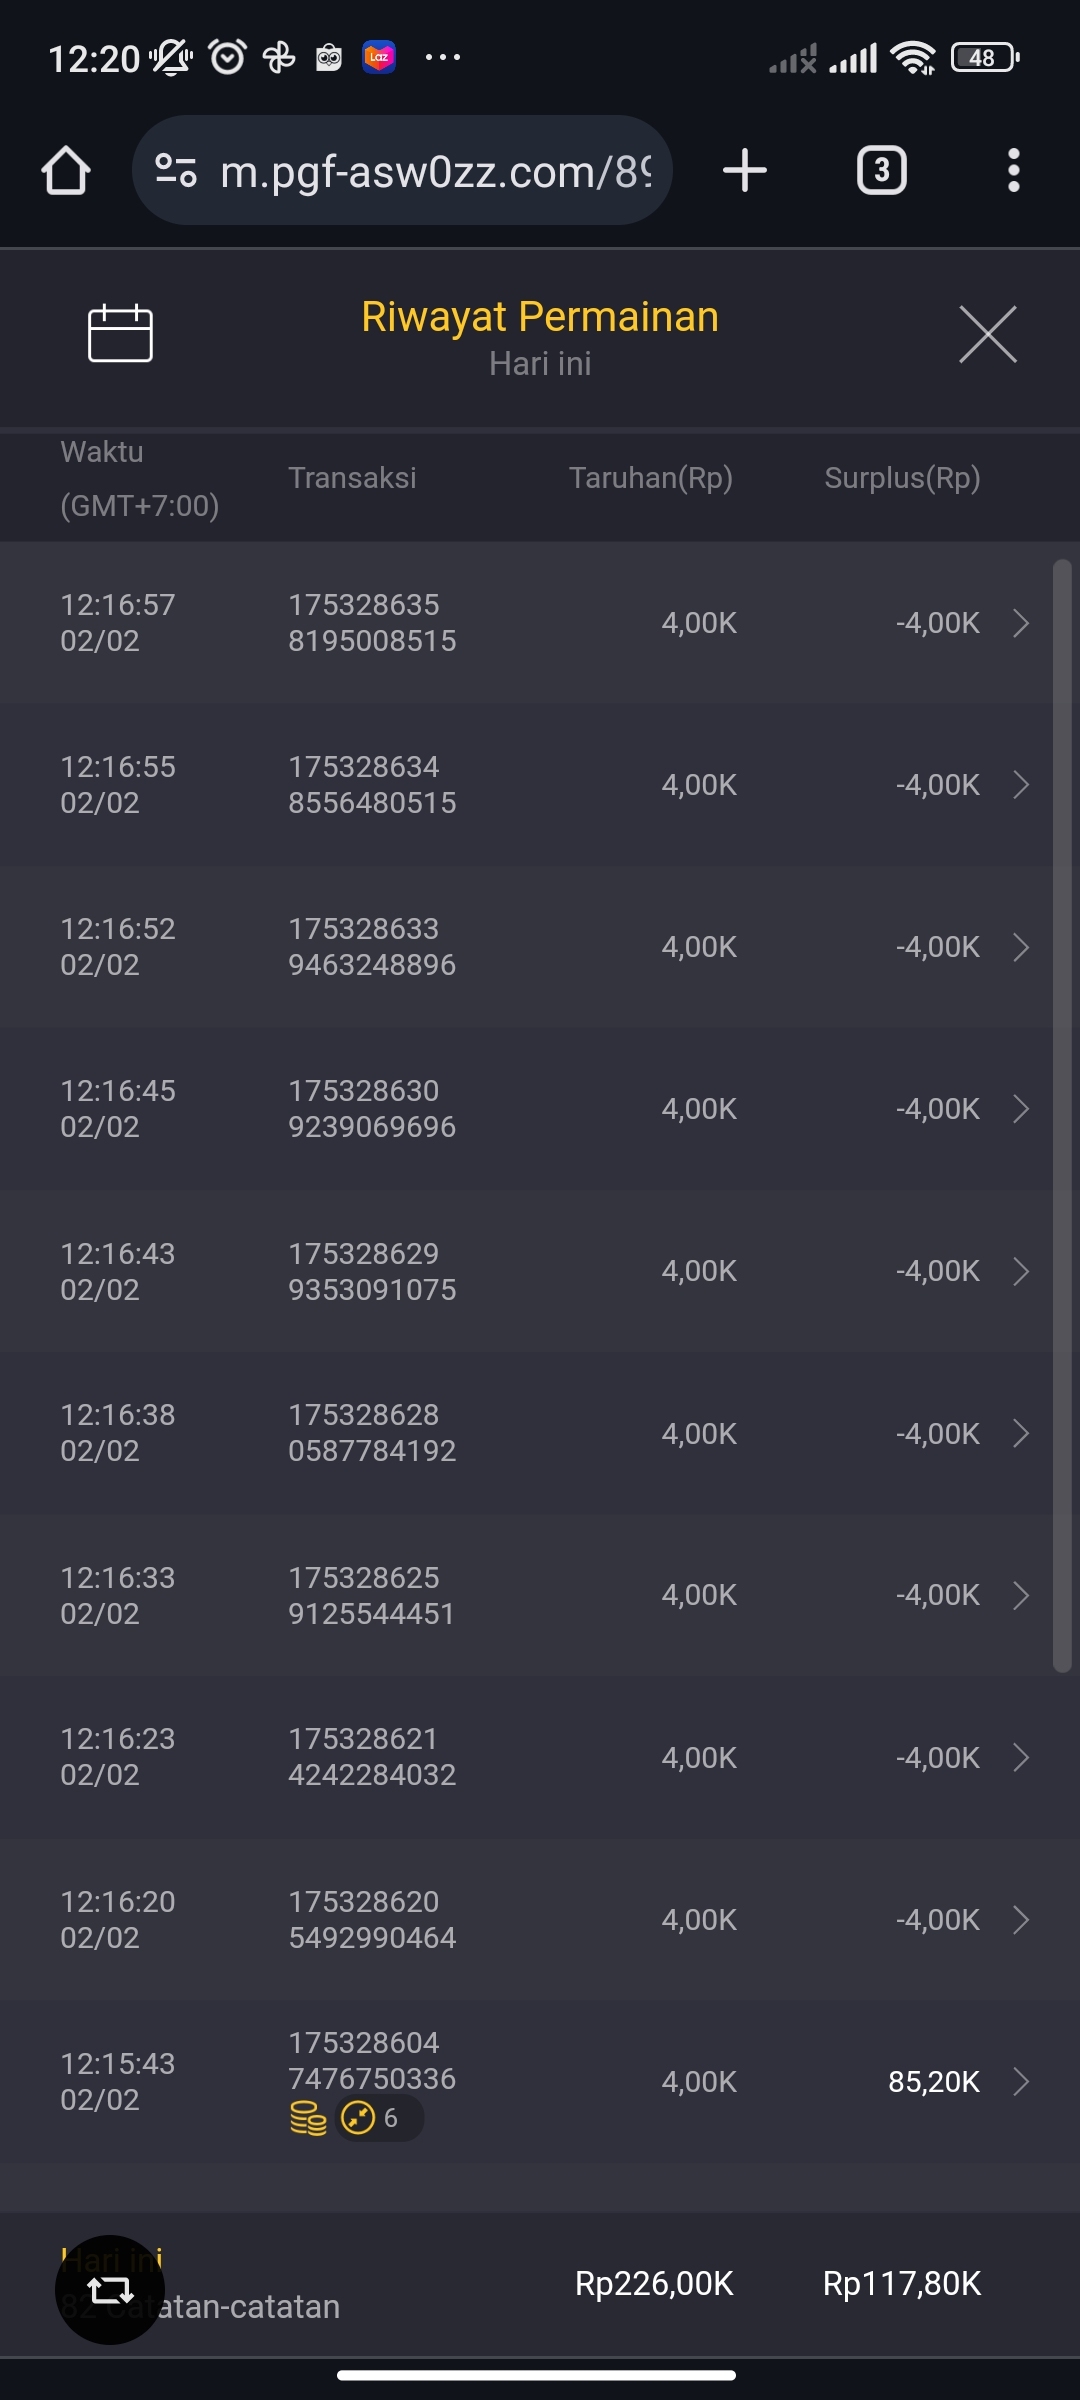Expand the 12:16:57 transaction details
Screen dimensions: 1080x2400
(x=1020, y=623)
